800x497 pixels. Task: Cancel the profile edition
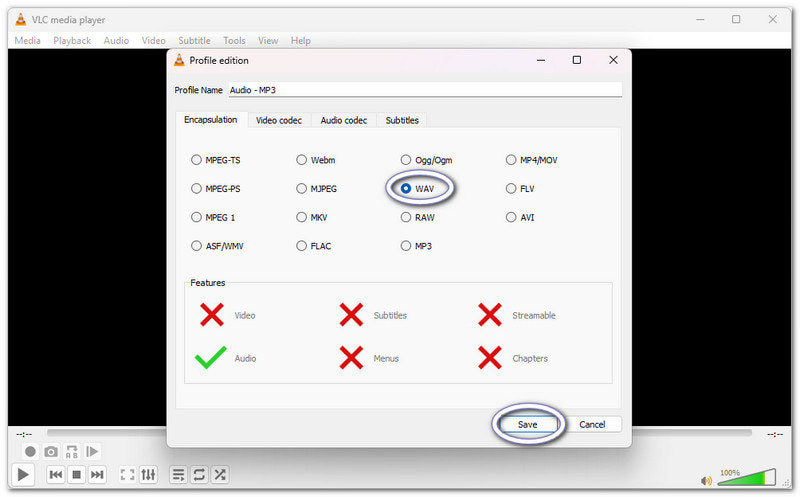click(592, 424)
